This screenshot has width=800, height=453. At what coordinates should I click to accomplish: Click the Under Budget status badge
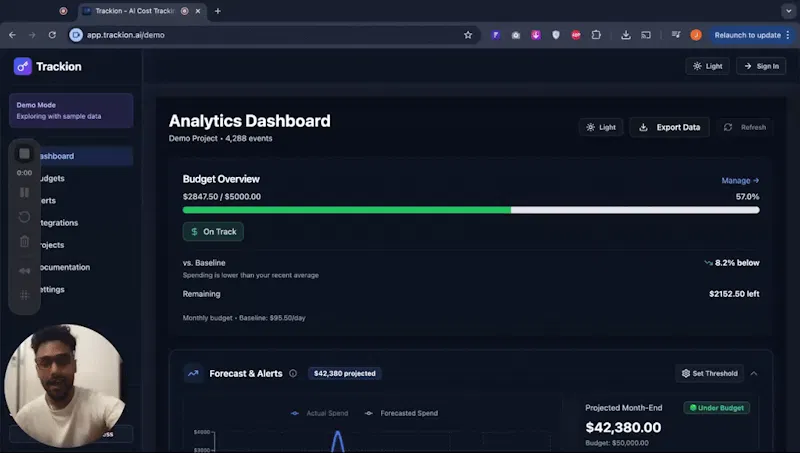[716, 408]
